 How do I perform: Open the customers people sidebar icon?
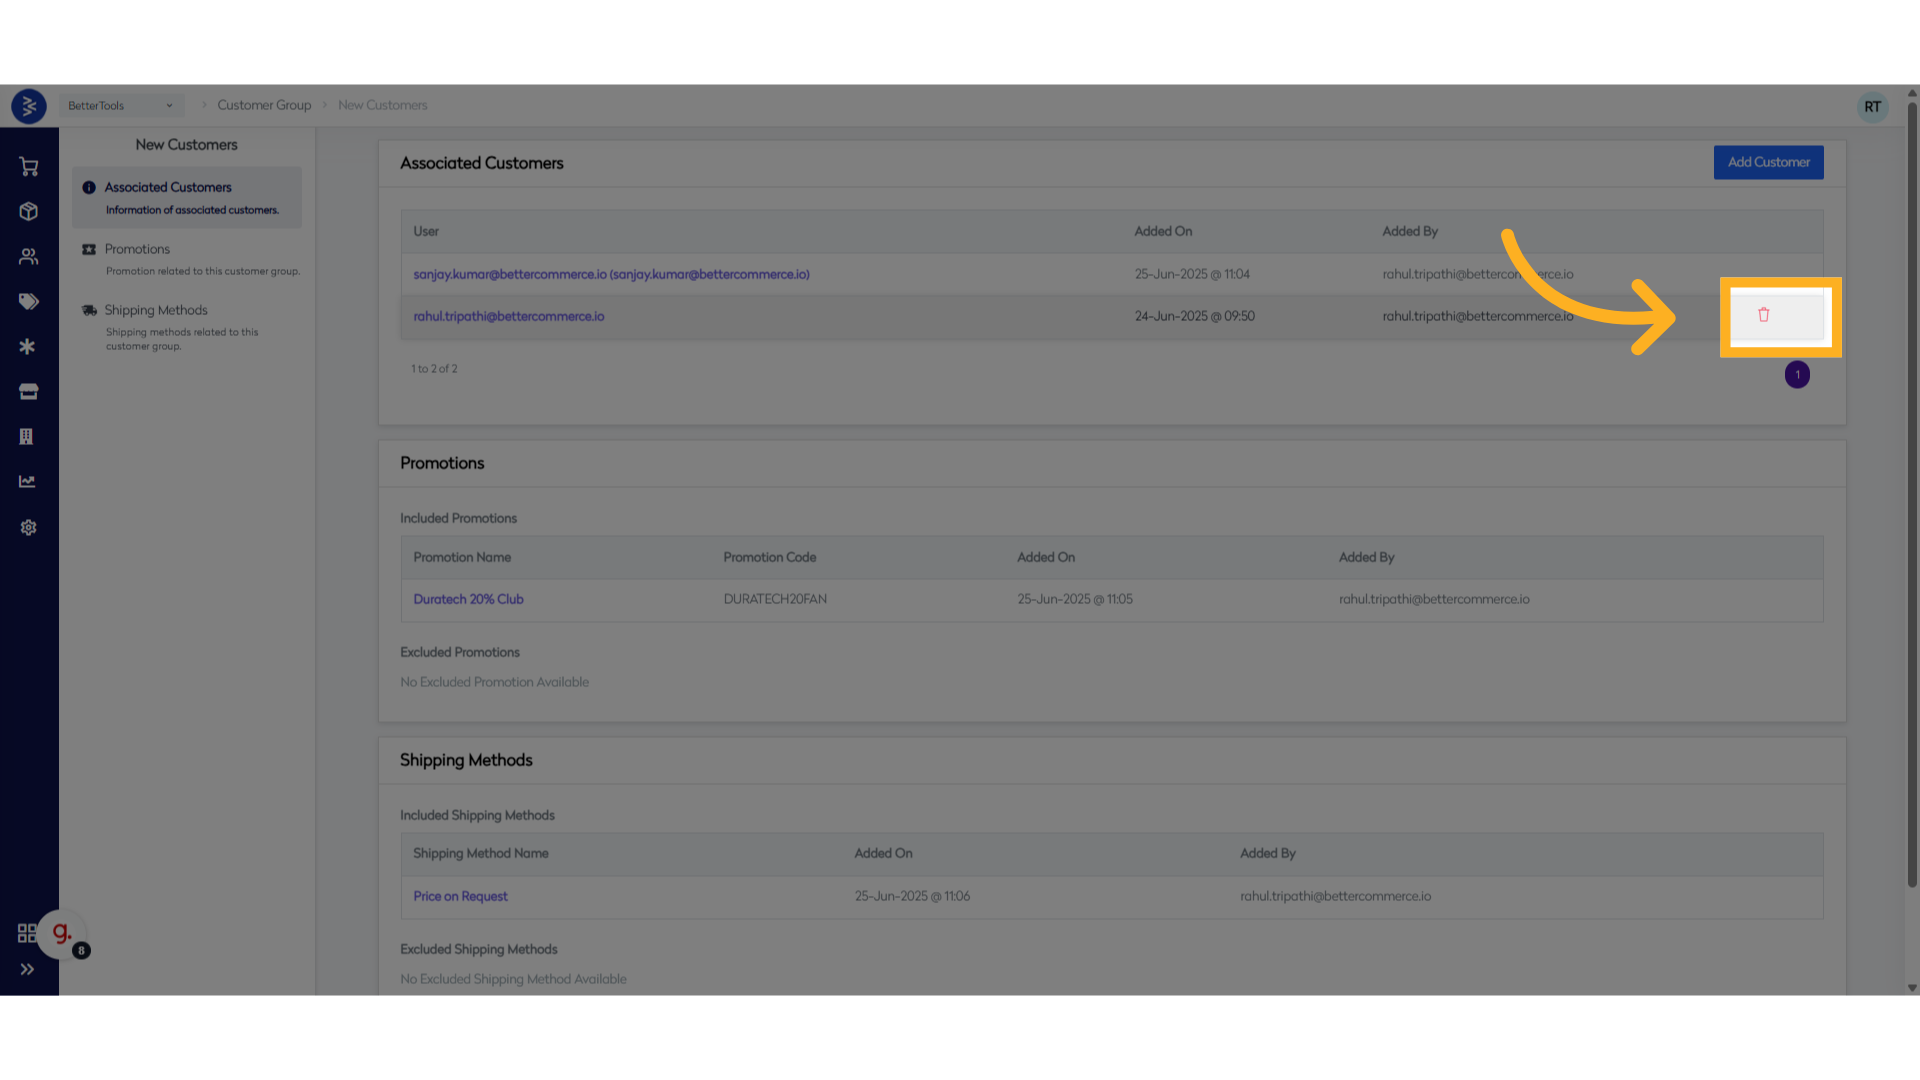pyautogui.click(x=28, y=257)
